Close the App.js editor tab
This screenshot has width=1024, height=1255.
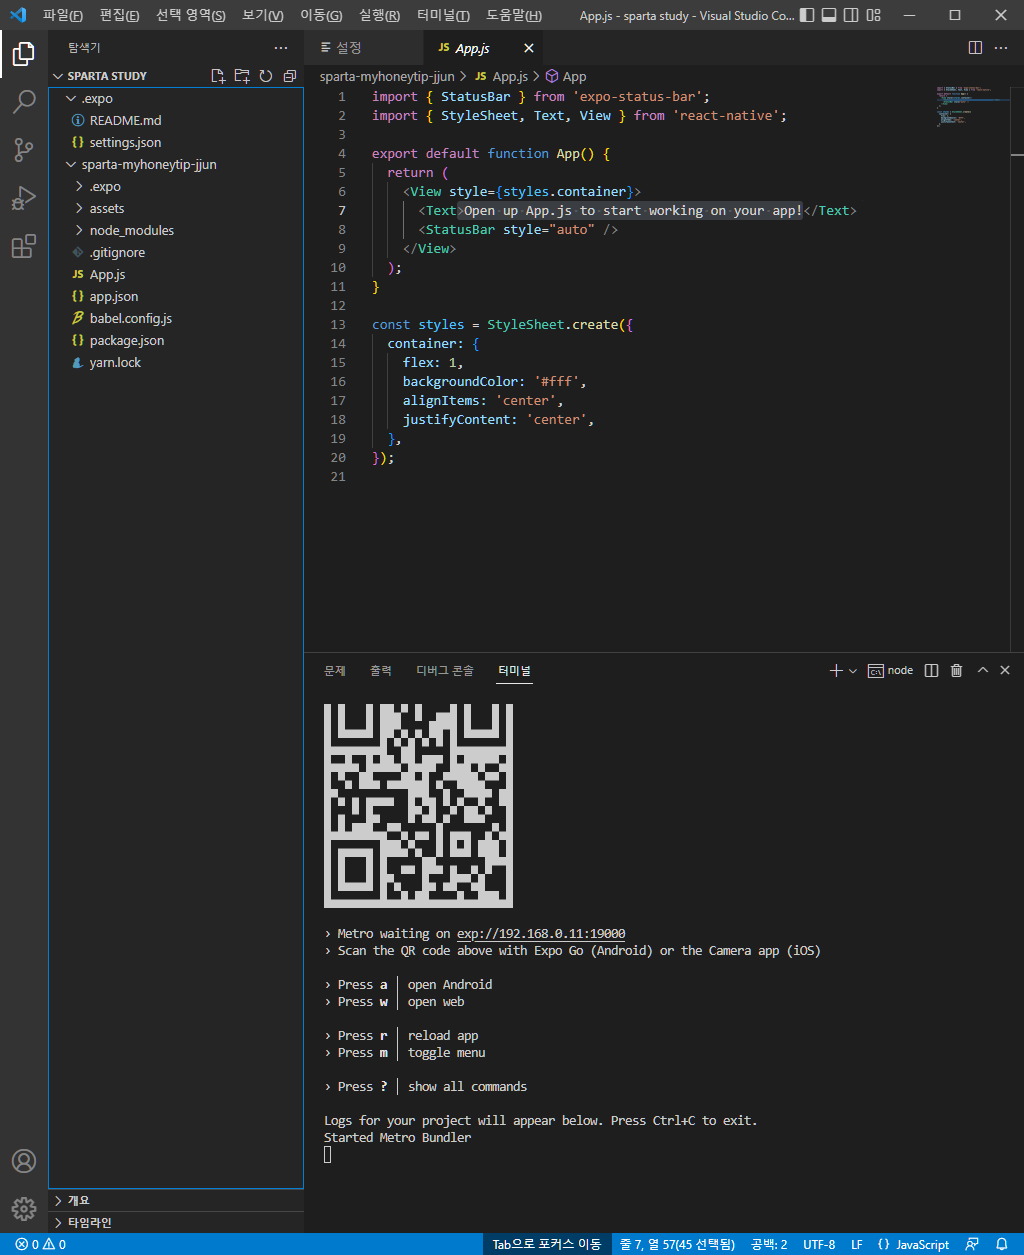[529, 48]
